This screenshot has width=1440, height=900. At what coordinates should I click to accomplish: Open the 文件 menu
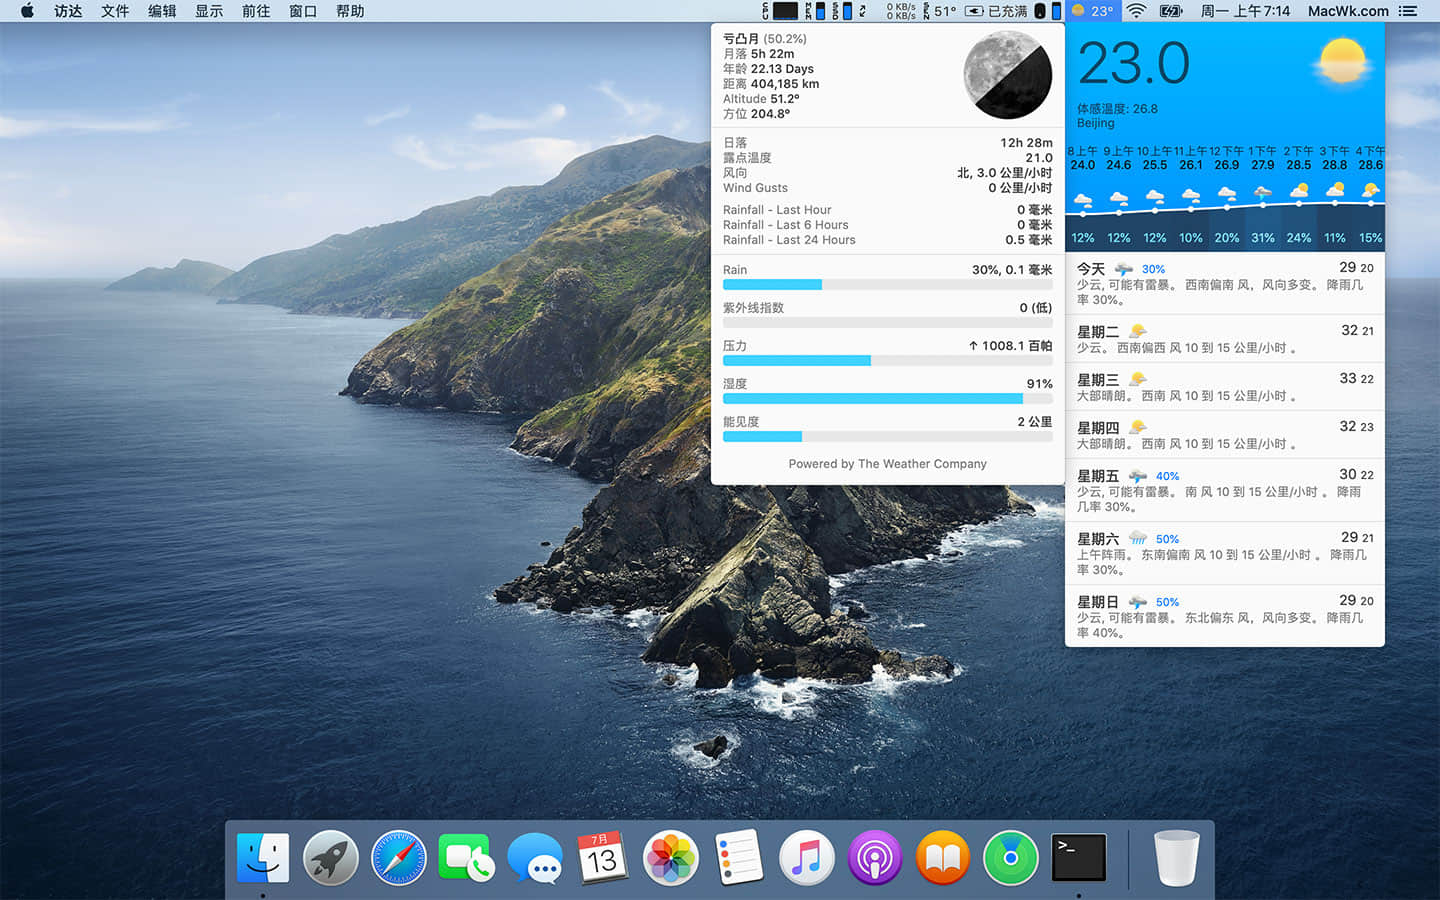click(115, 11)
